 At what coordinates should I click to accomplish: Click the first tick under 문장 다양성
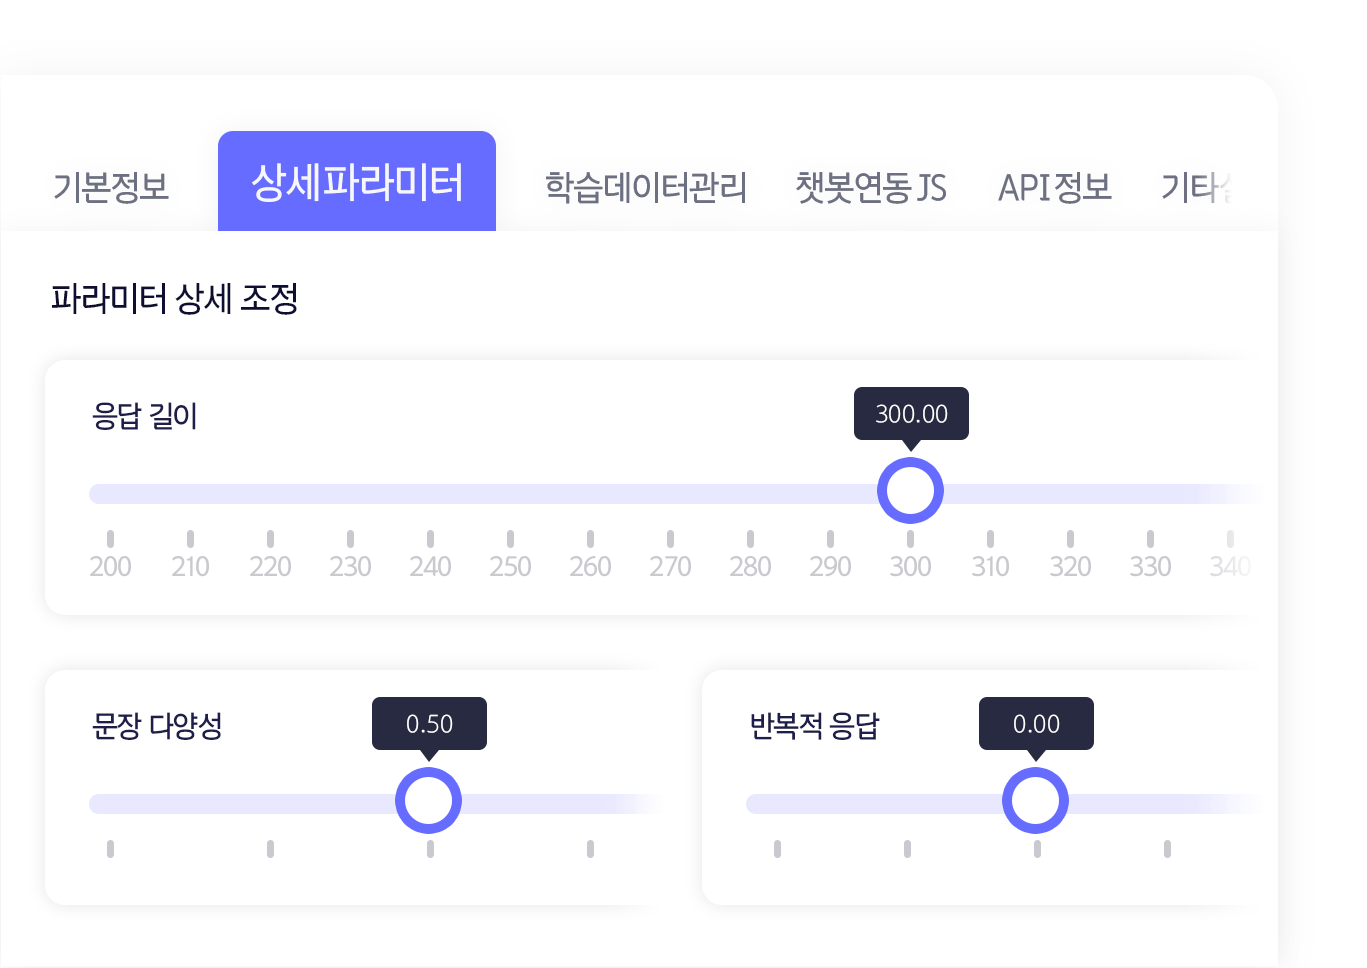point(110,849)
